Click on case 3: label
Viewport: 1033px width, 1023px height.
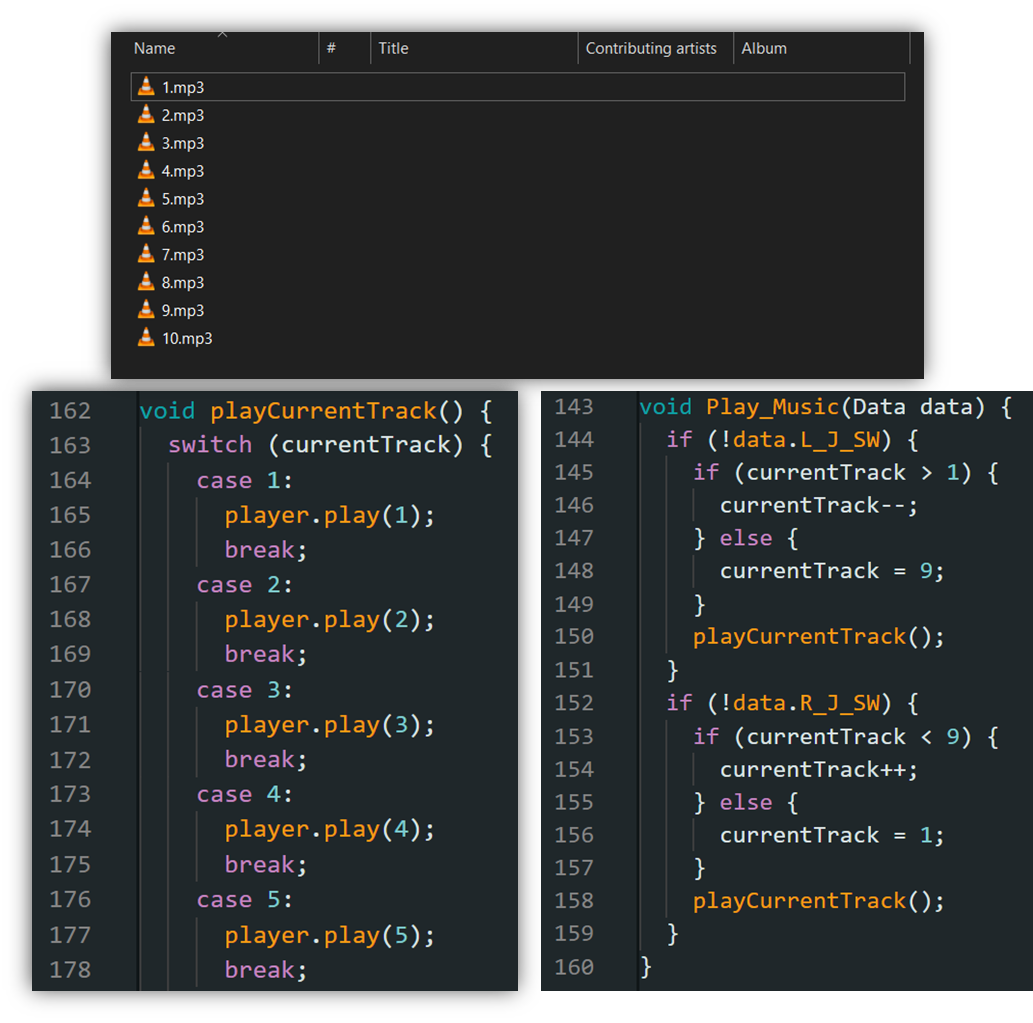pos(244,690)
